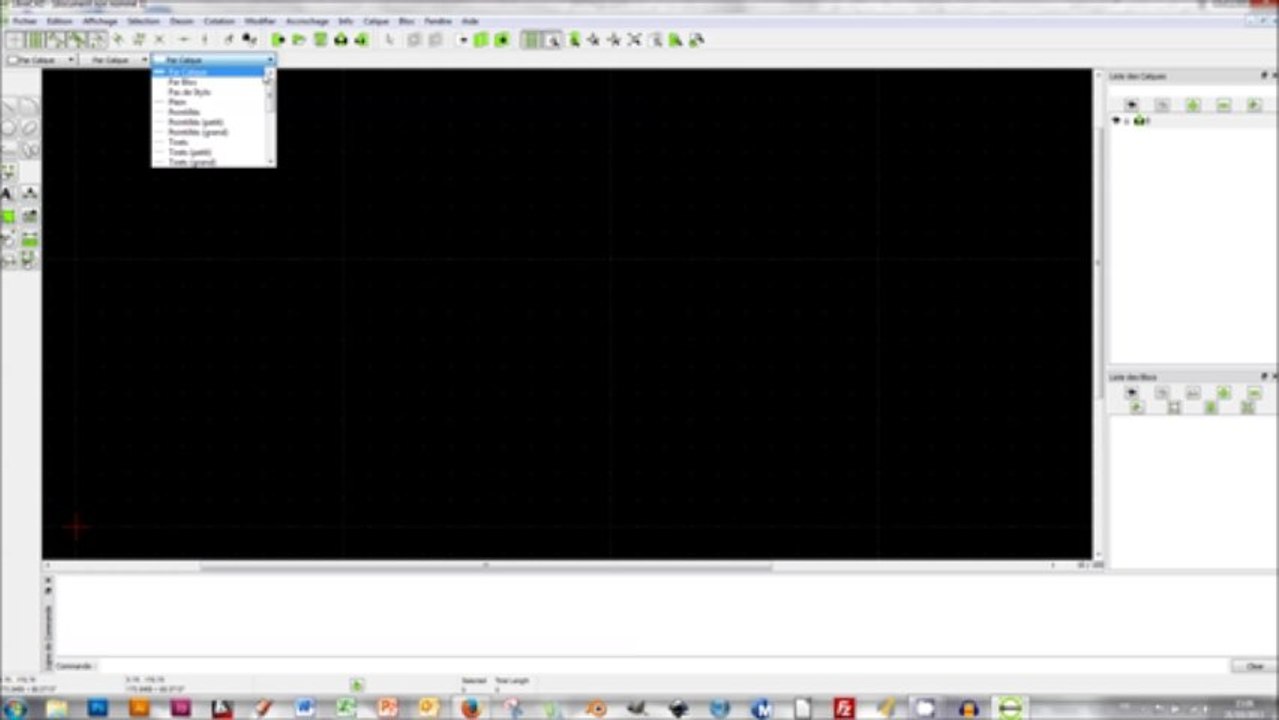Click the Auto zoom icon
Screen dimensions: 1279x720
tap(634, 40)
